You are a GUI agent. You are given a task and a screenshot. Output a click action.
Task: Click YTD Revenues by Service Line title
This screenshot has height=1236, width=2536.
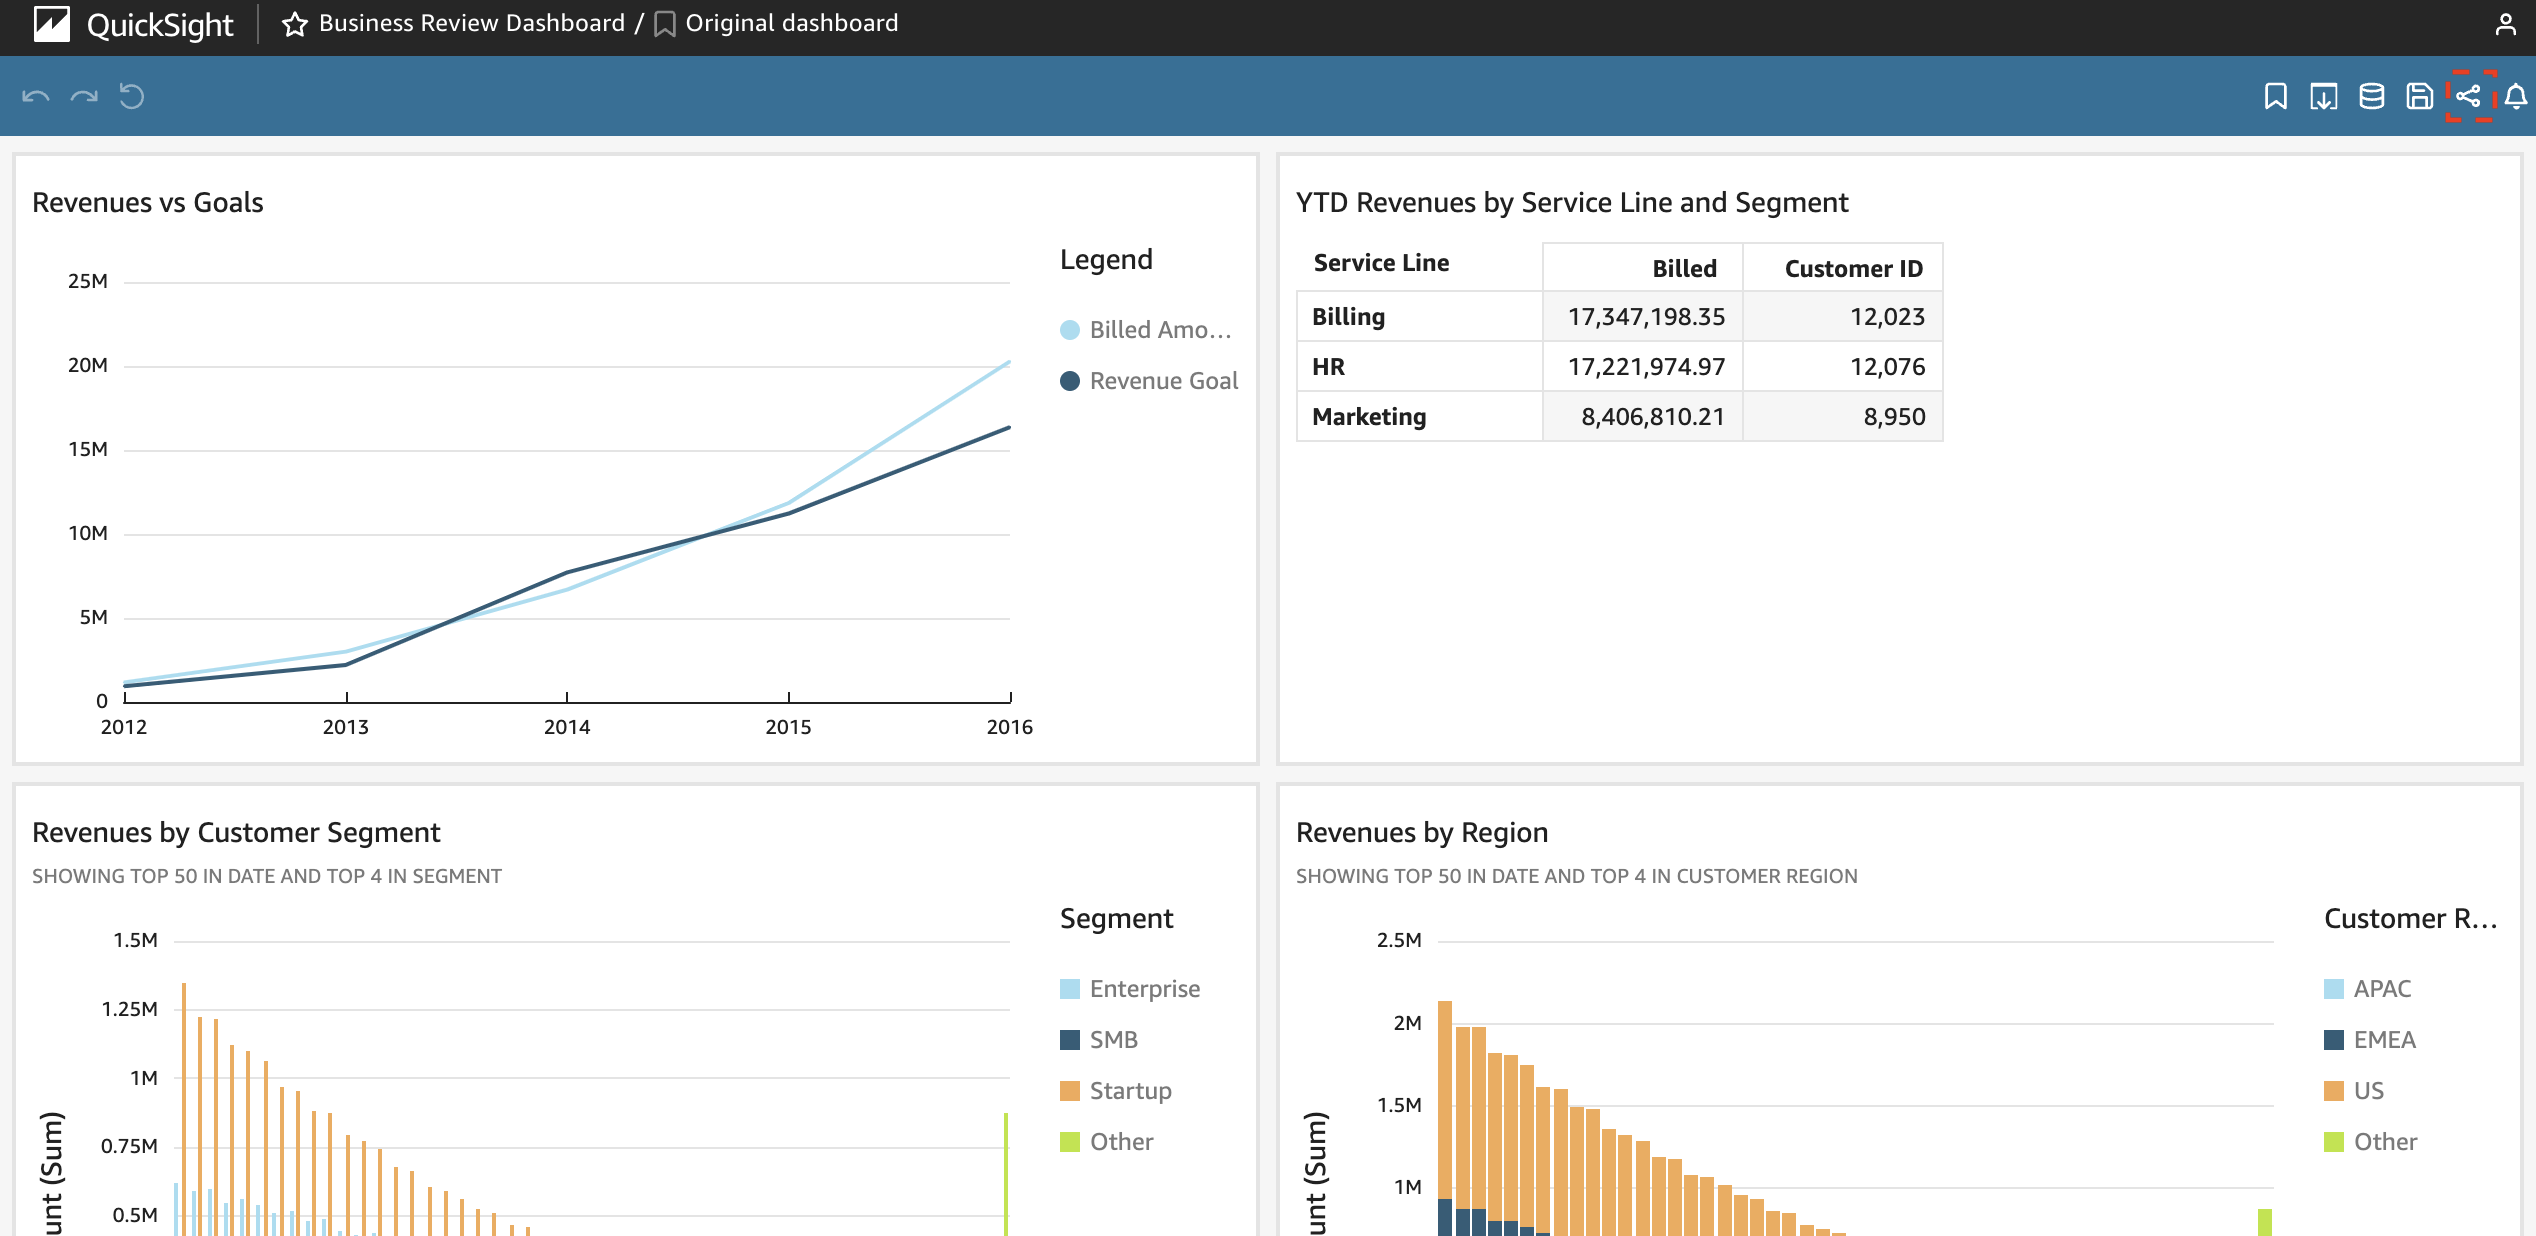click(1571, 203)
